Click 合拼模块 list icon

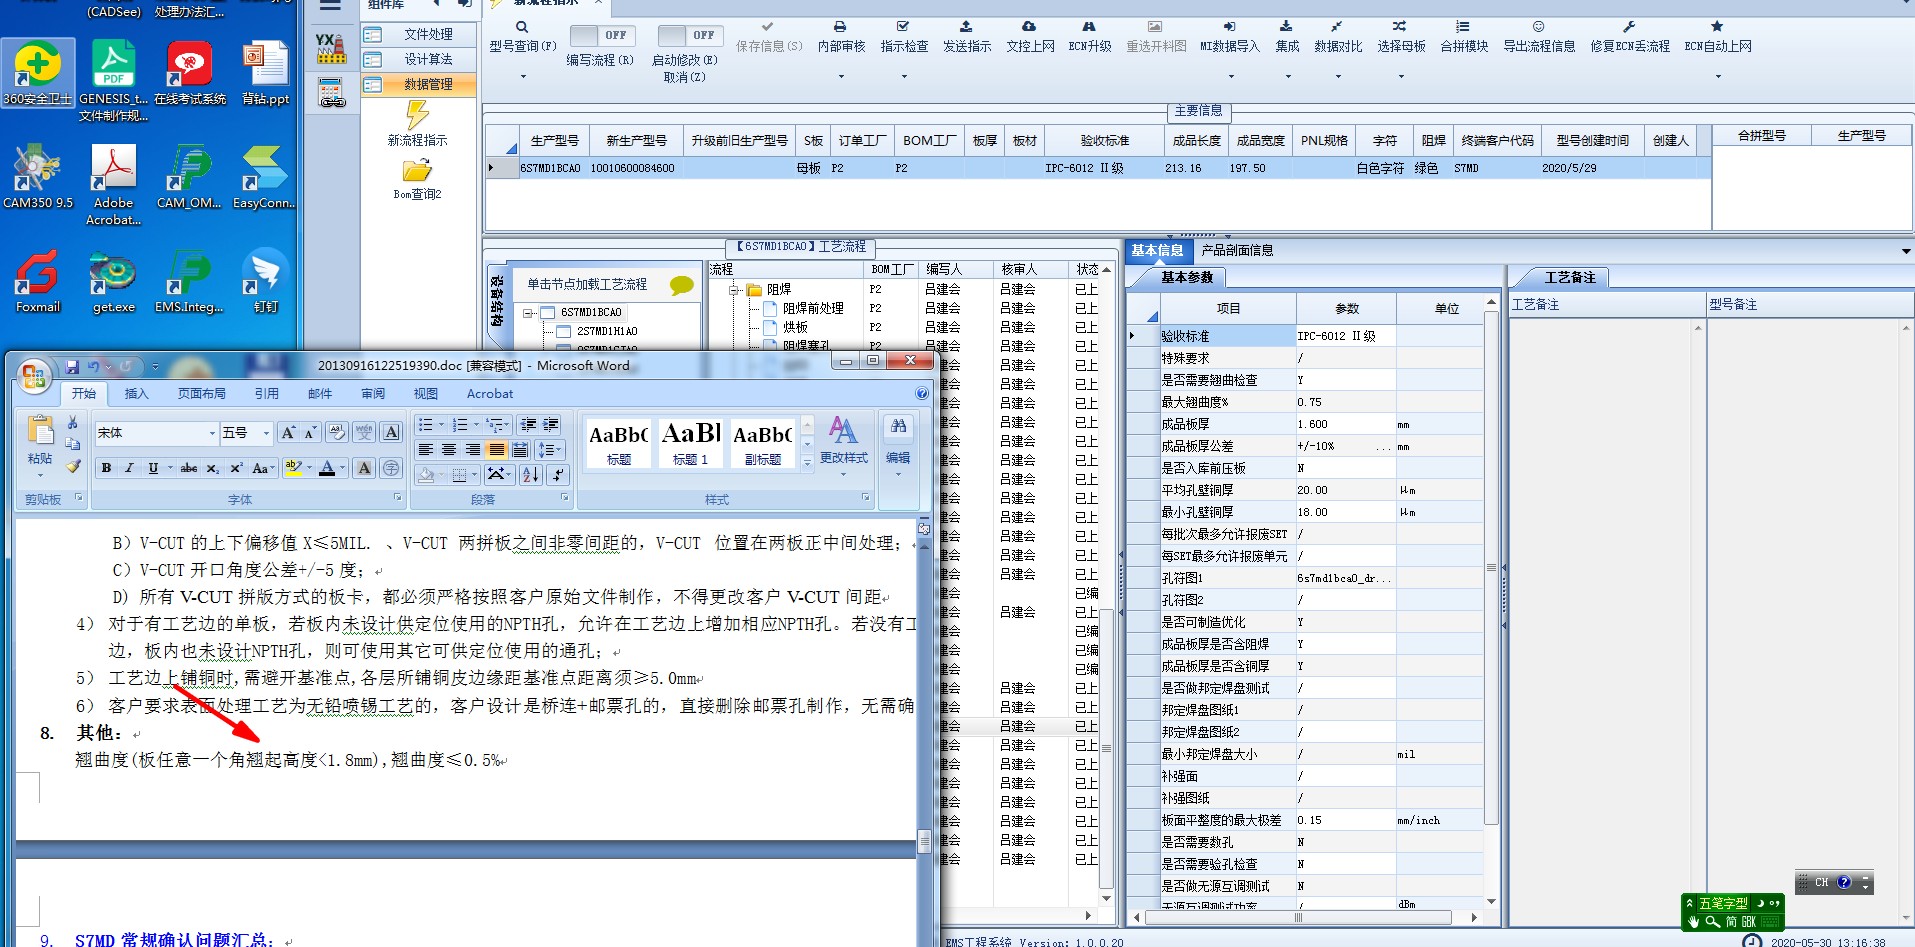(1463, 27)
